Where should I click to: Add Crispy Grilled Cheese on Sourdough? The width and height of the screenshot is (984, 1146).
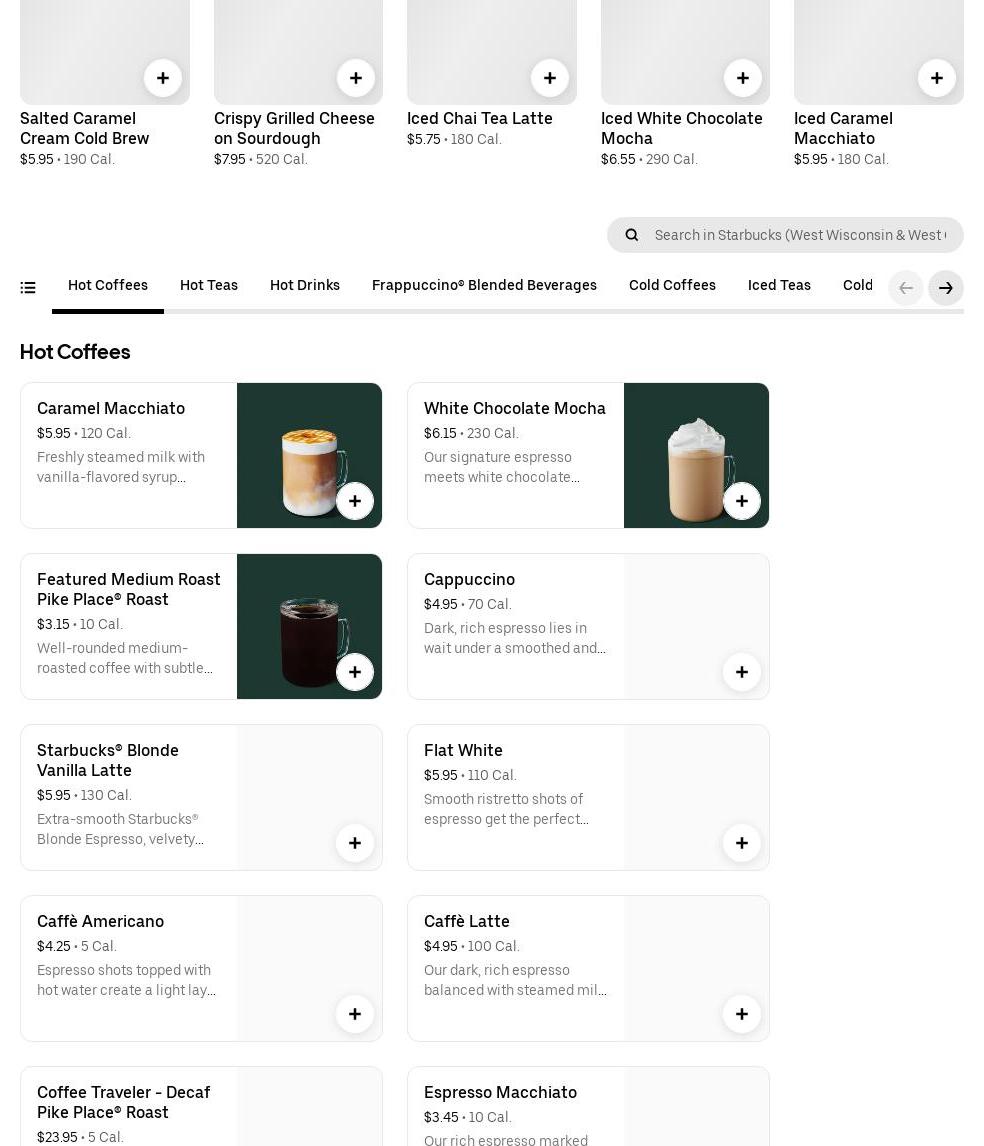356,78
